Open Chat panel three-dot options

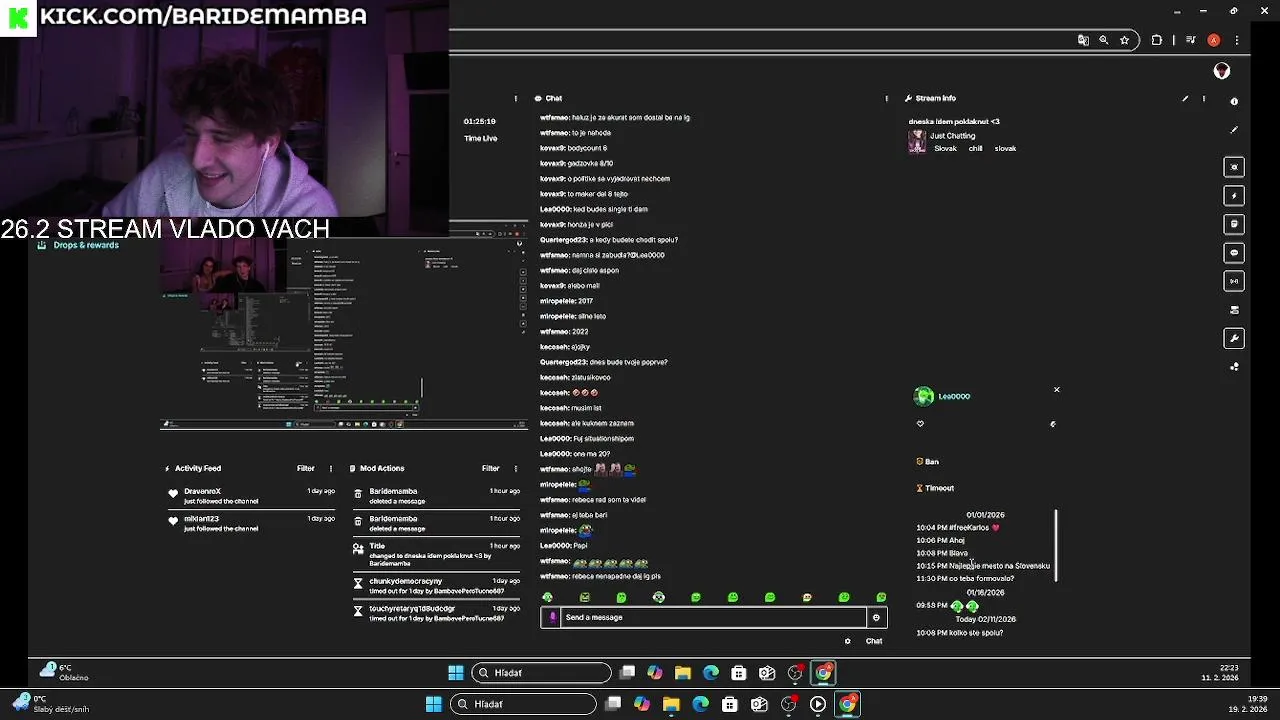pyautogui.click(x=886, y=98)
